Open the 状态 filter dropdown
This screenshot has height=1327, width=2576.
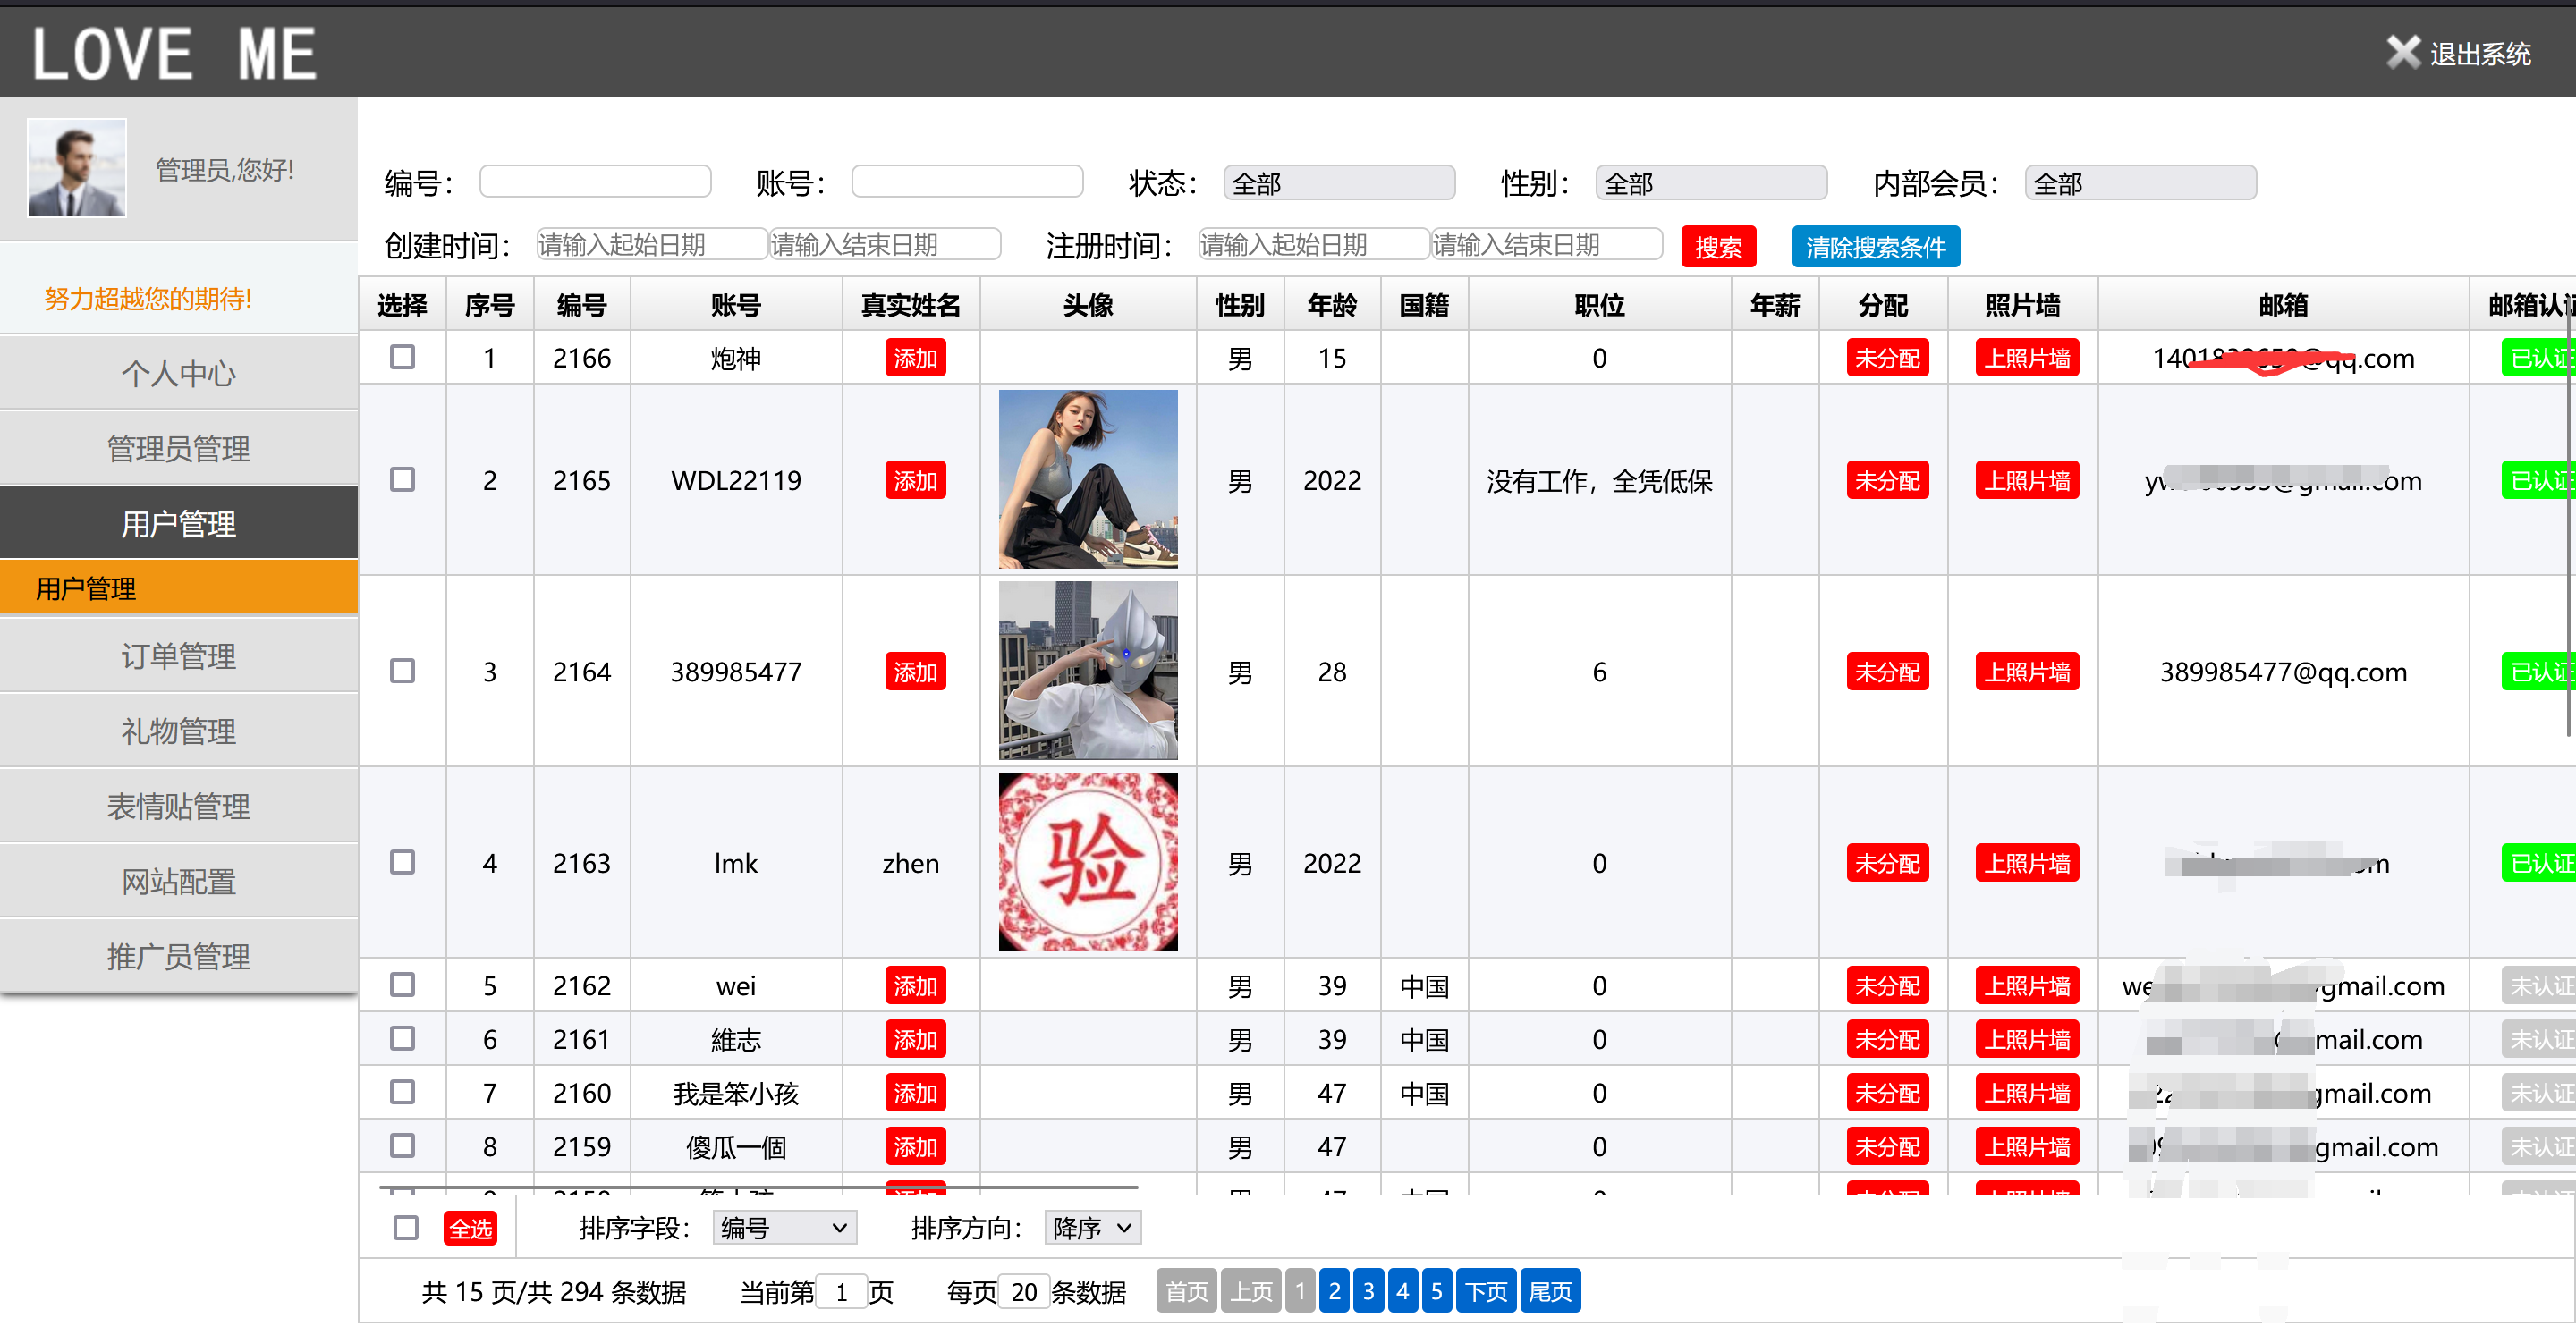(x=1338, y=183)
